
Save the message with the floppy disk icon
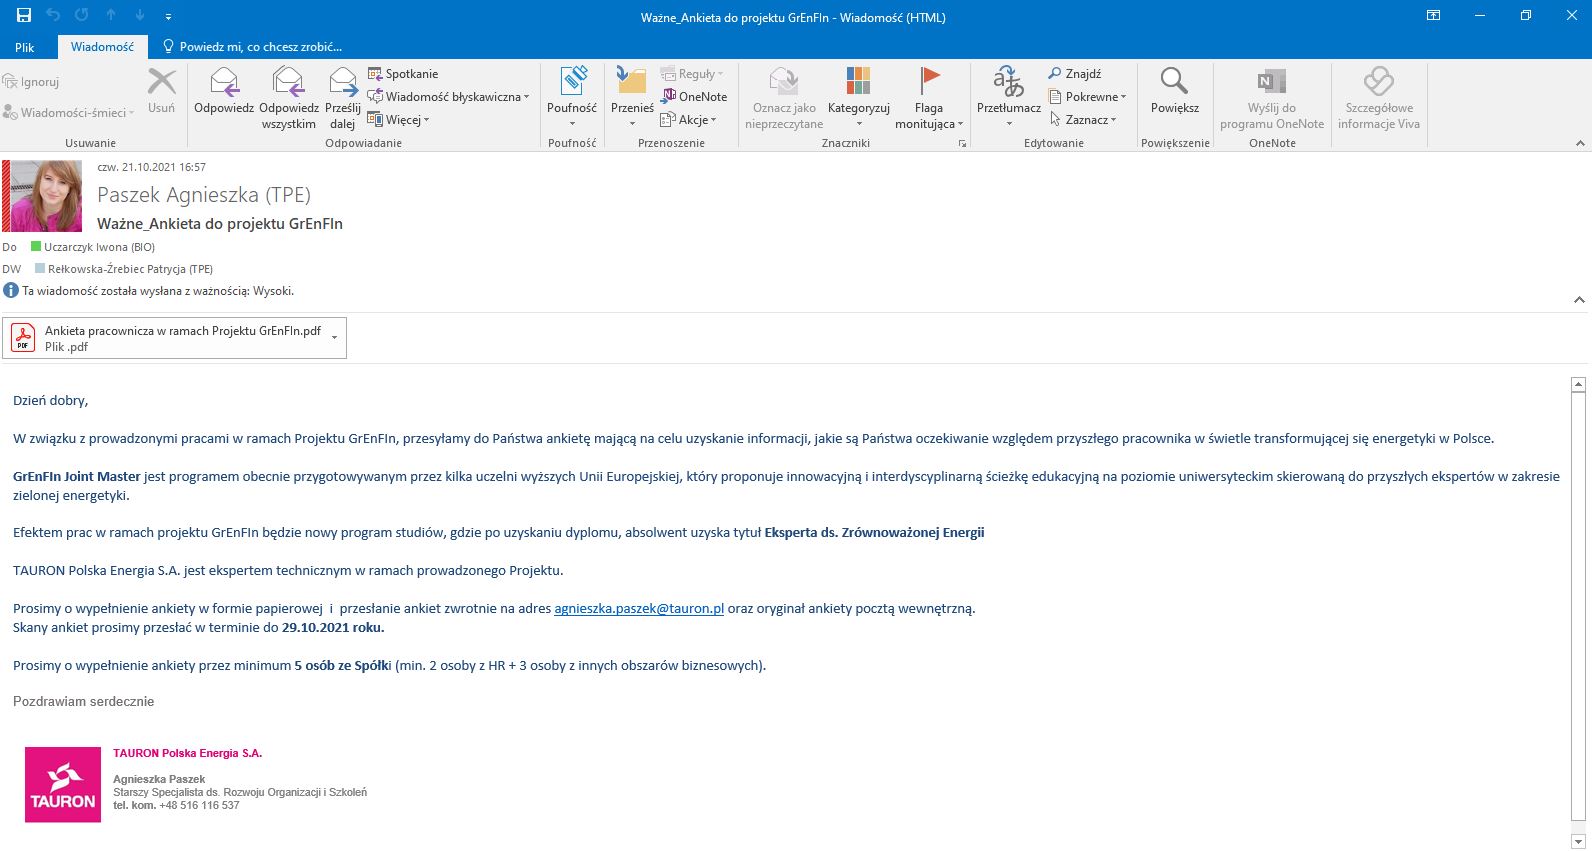(x=24, y=15)
